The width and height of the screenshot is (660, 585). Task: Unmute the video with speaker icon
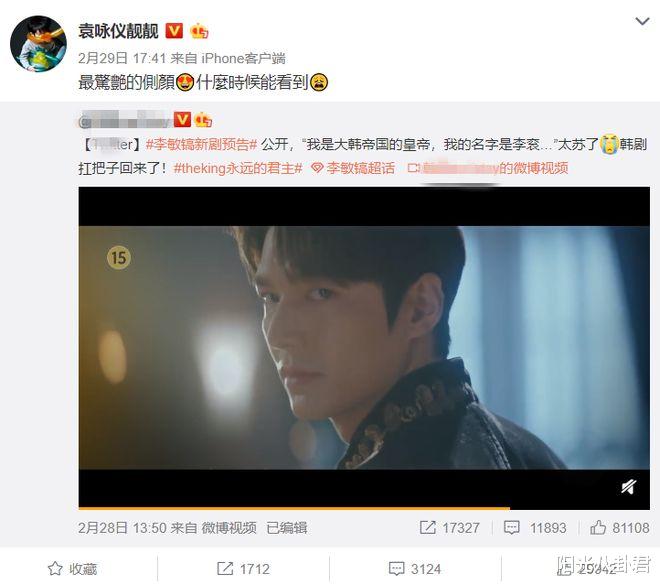click(x=629, y=487)
